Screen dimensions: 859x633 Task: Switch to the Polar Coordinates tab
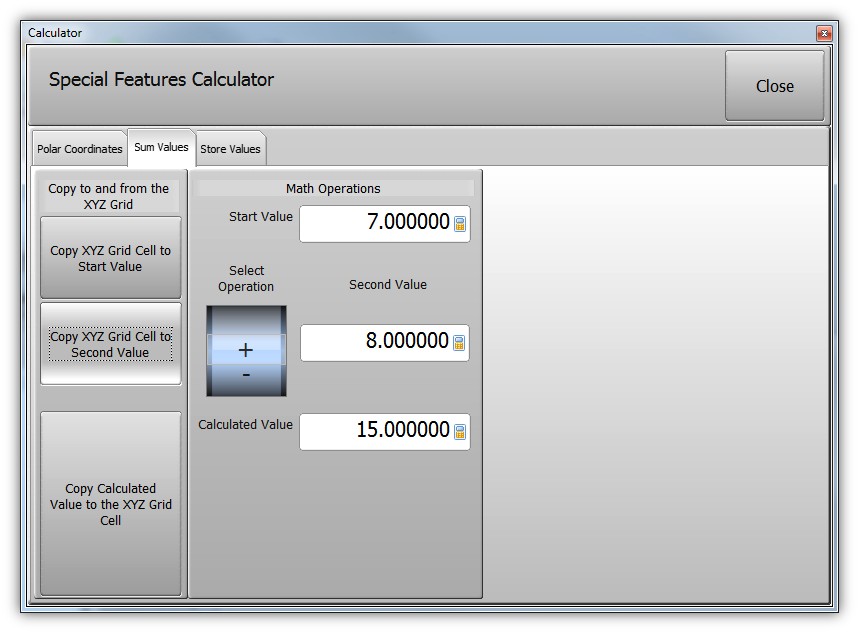click(80, 149)
